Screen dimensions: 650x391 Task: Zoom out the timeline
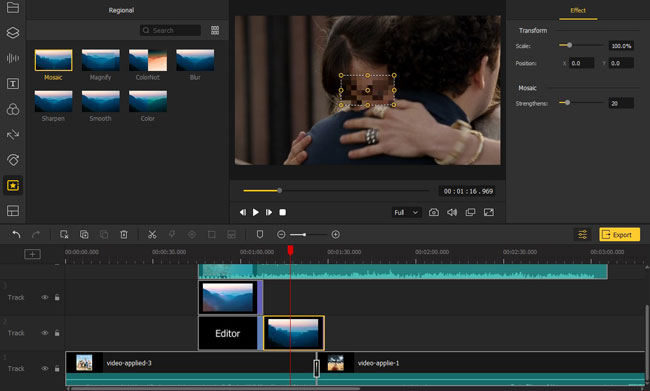pyautogui.click(x=281, y=235)
